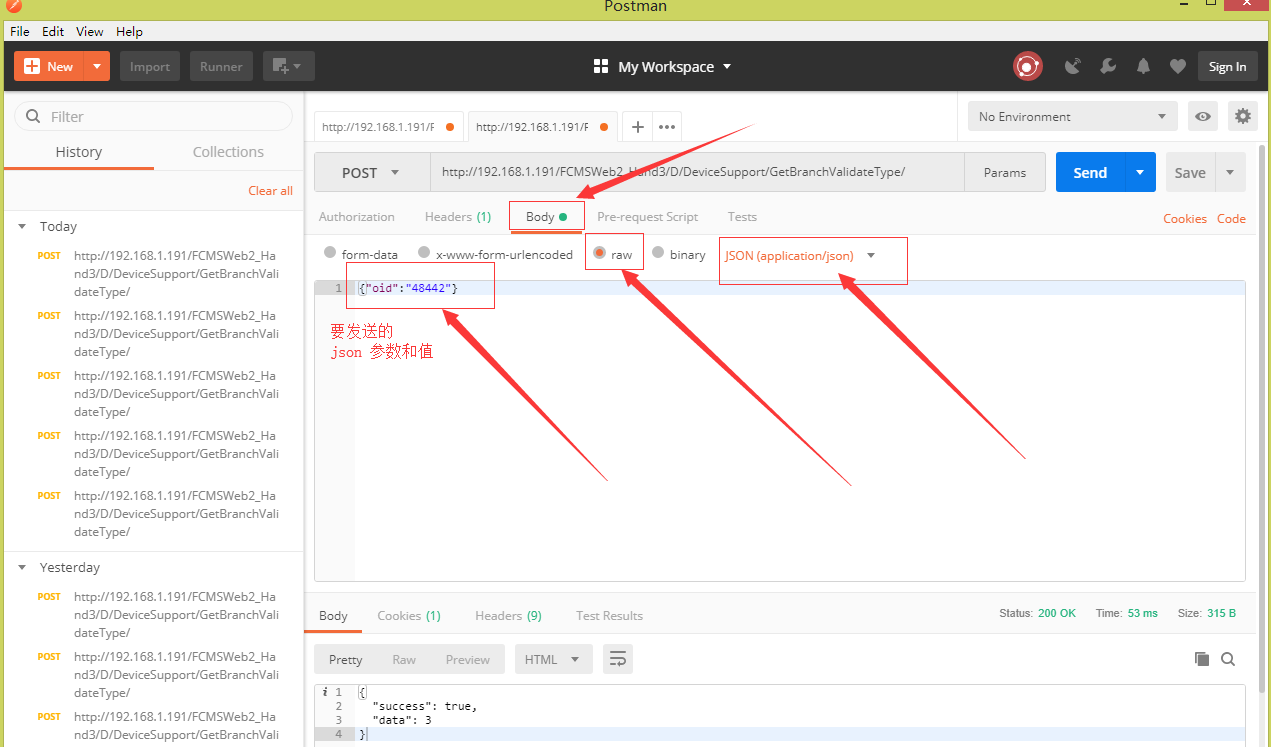Click the request URL input field

point(697,172)
